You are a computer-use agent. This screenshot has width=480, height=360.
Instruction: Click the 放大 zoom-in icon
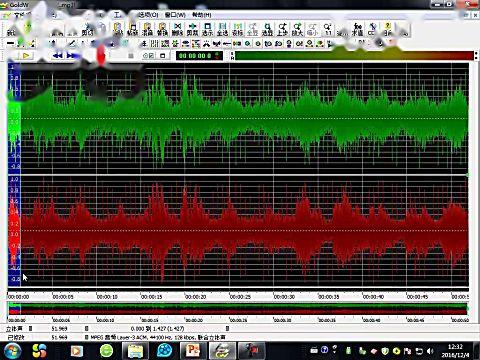(x=297, y=29)
